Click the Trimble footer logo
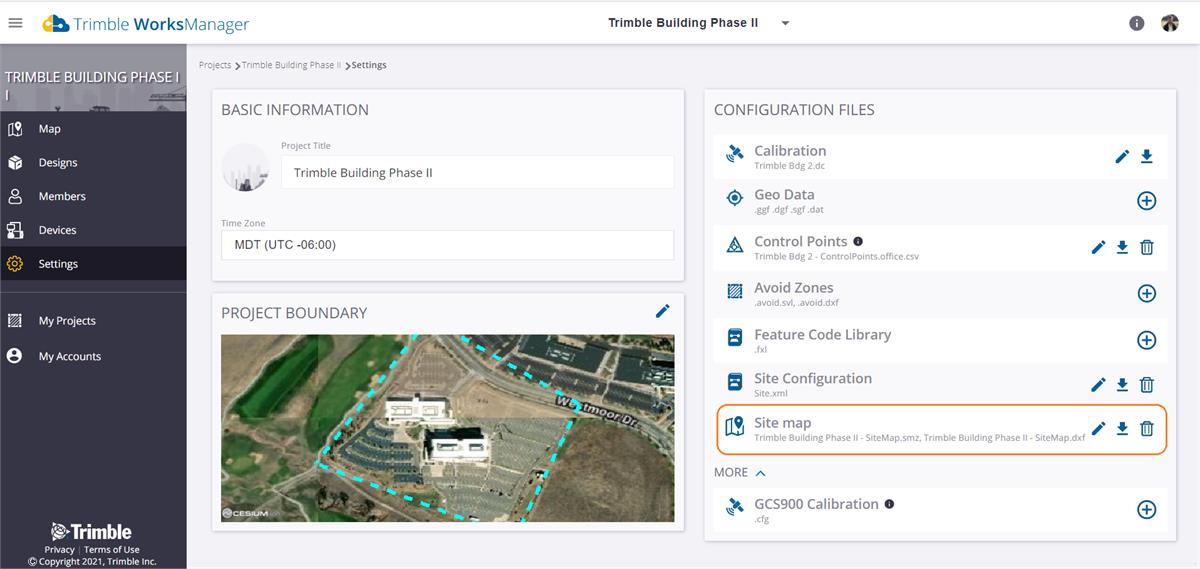The height and width of the screenshot is (569, 1200). [x=92, y=531]
